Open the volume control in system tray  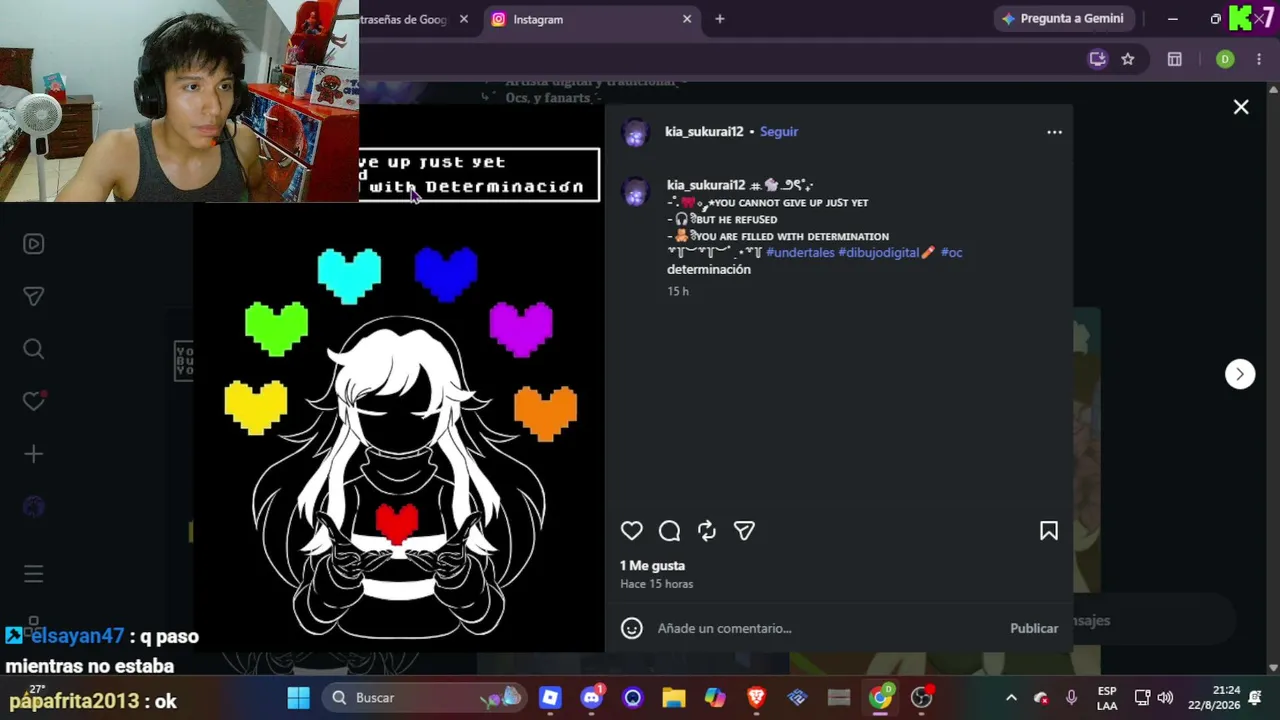click(1165, 698)
